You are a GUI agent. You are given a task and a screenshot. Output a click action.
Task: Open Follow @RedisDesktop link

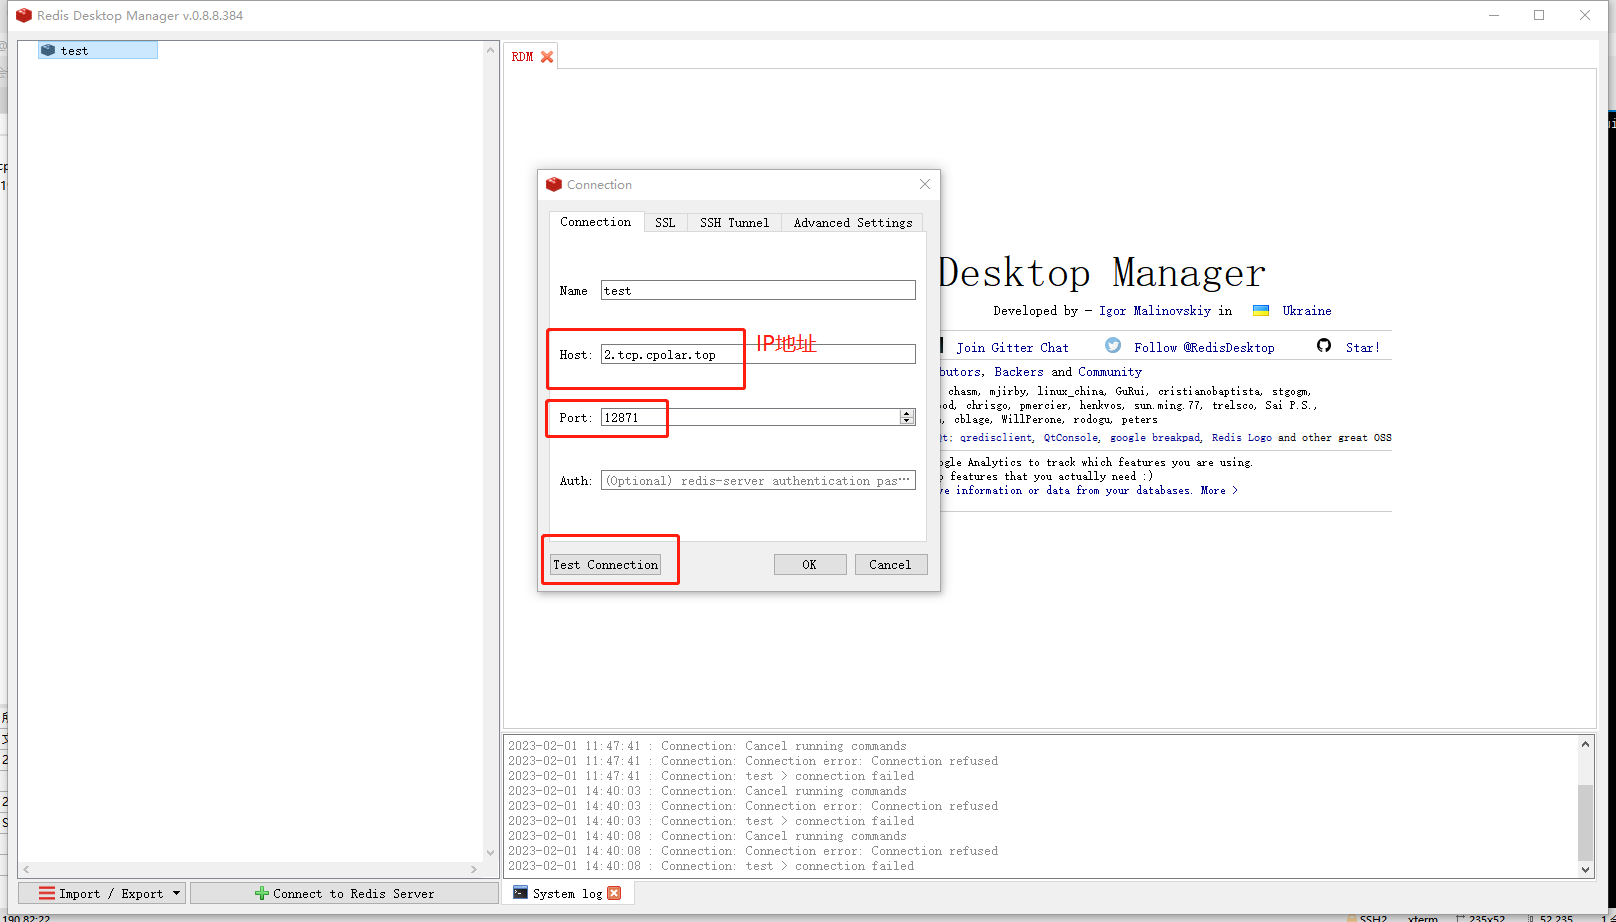pyautogui.click(x=1204, y=348)
